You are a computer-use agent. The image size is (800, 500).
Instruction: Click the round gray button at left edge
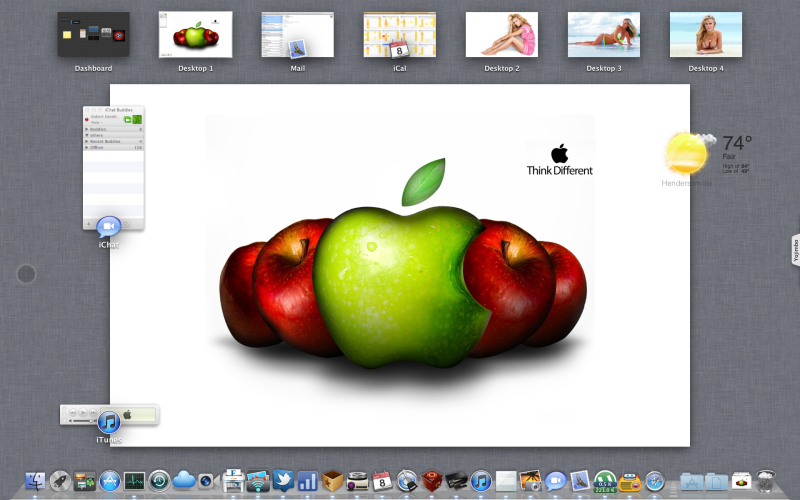point(26,274)
